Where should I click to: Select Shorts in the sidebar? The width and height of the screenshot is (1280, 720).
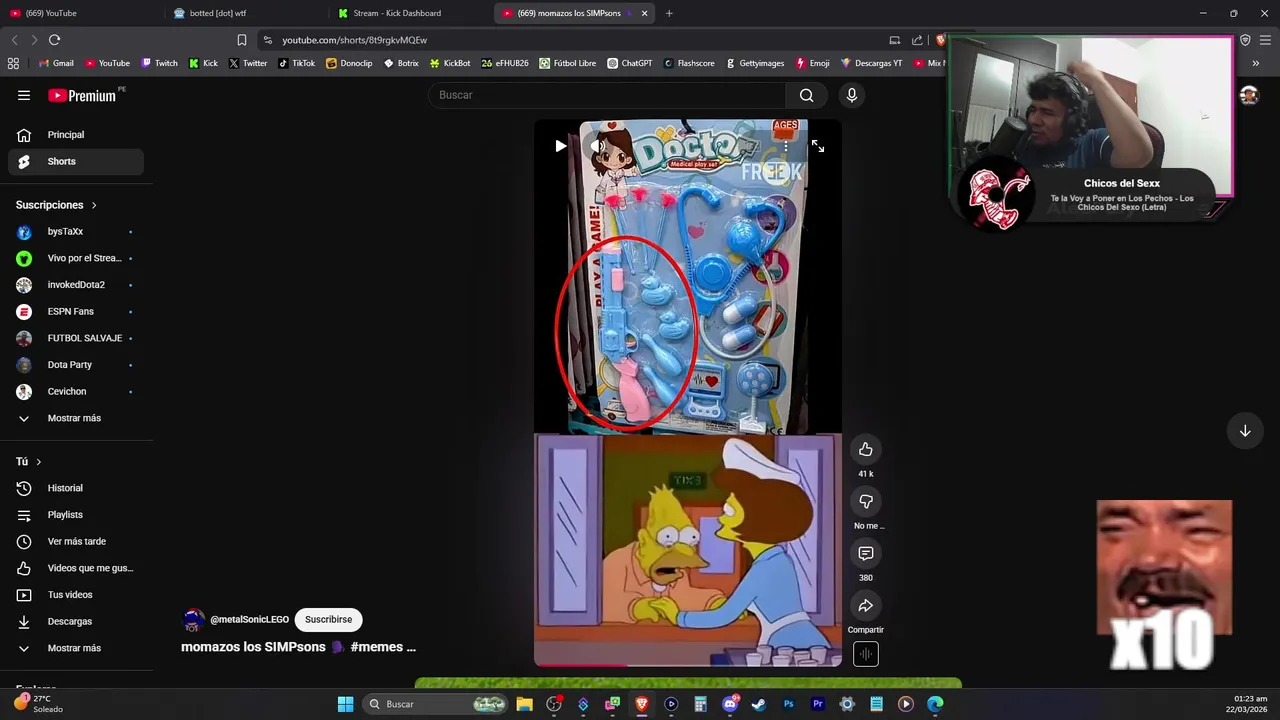76,161
